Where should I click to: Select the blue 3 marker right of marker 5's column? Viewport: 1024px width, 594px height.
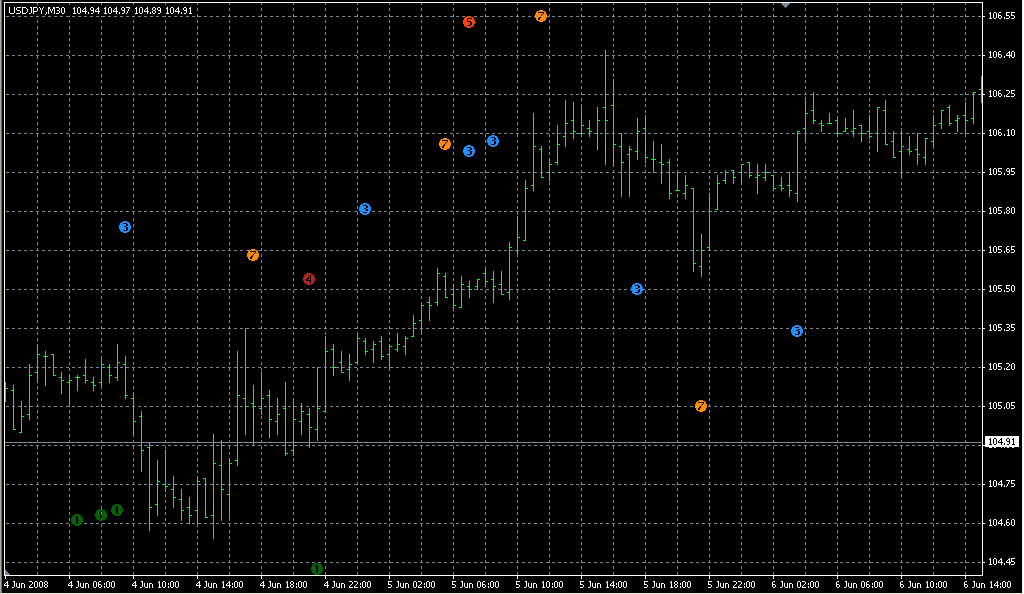coord(493,141)
